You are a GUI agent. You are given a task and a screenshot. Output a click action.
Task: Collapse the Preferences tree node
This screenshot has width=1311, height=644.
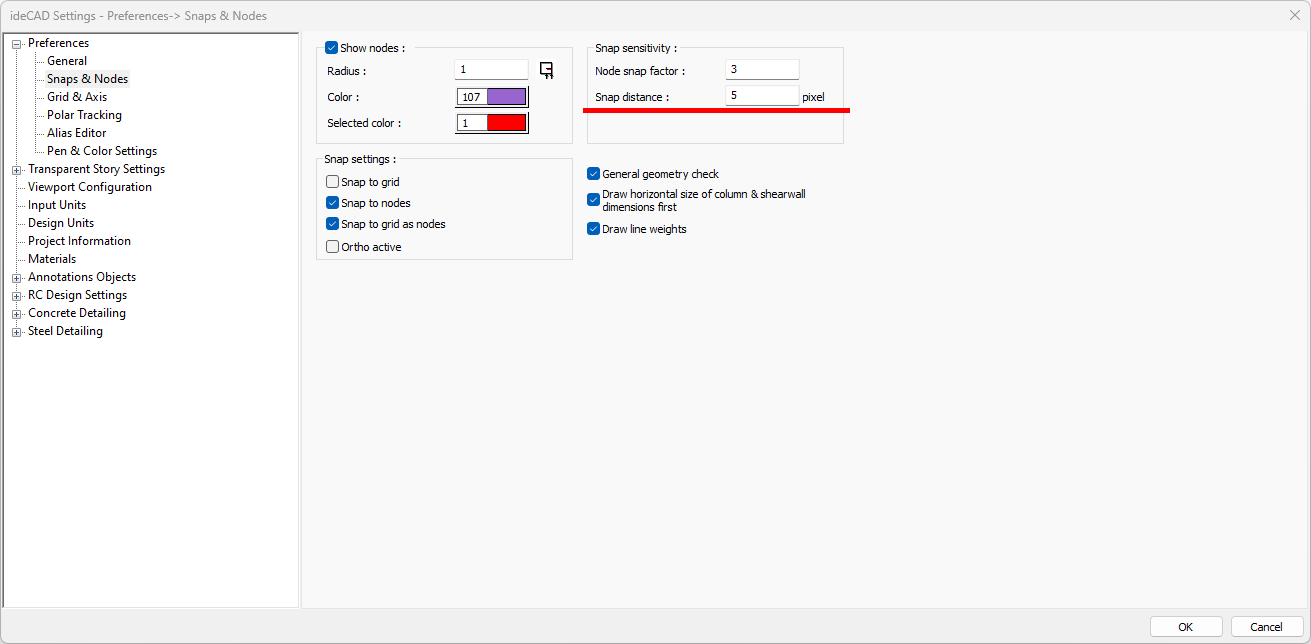click(16, 44)
